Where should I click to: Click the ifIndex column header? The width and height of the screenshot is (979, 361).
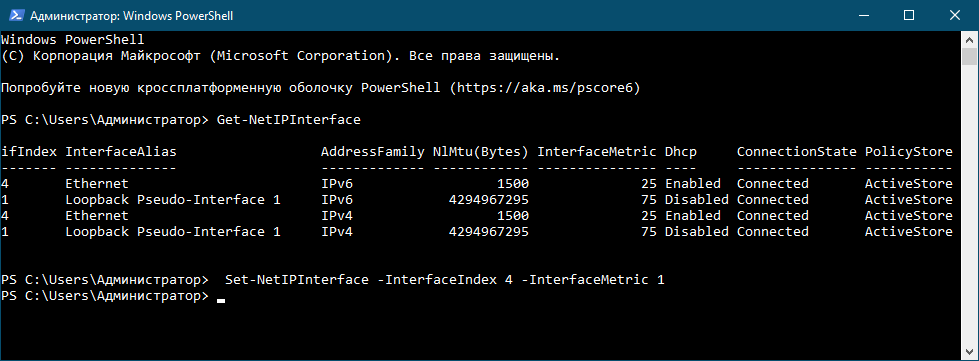coord(29,152)
